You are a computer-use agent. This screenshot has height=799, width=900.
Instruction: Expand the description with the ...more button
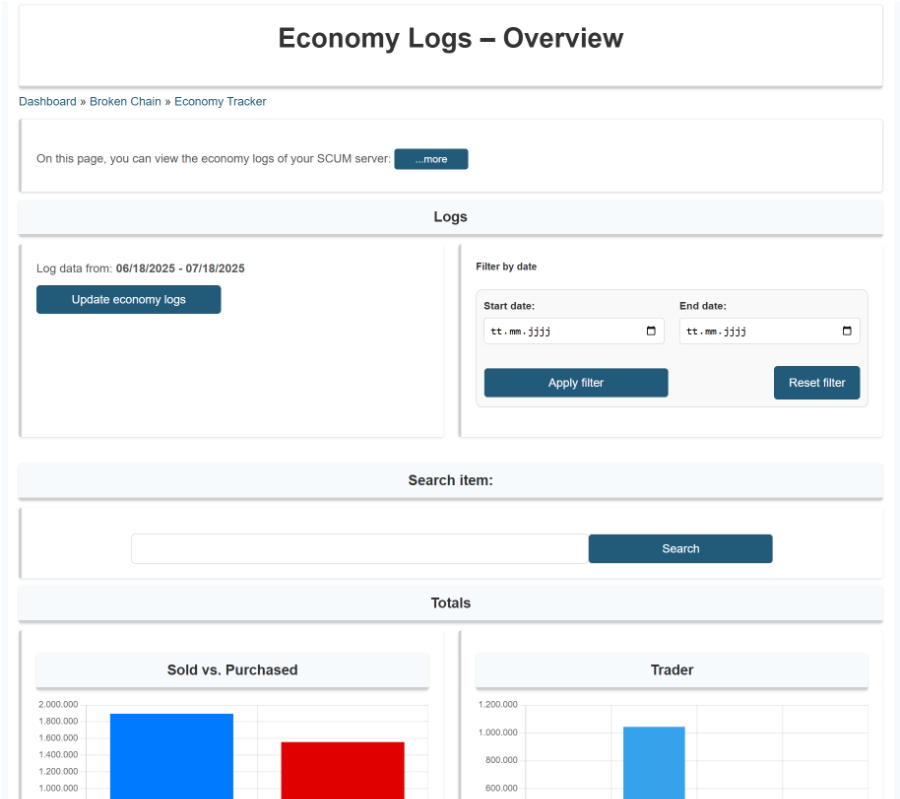(x=431, y=159)
